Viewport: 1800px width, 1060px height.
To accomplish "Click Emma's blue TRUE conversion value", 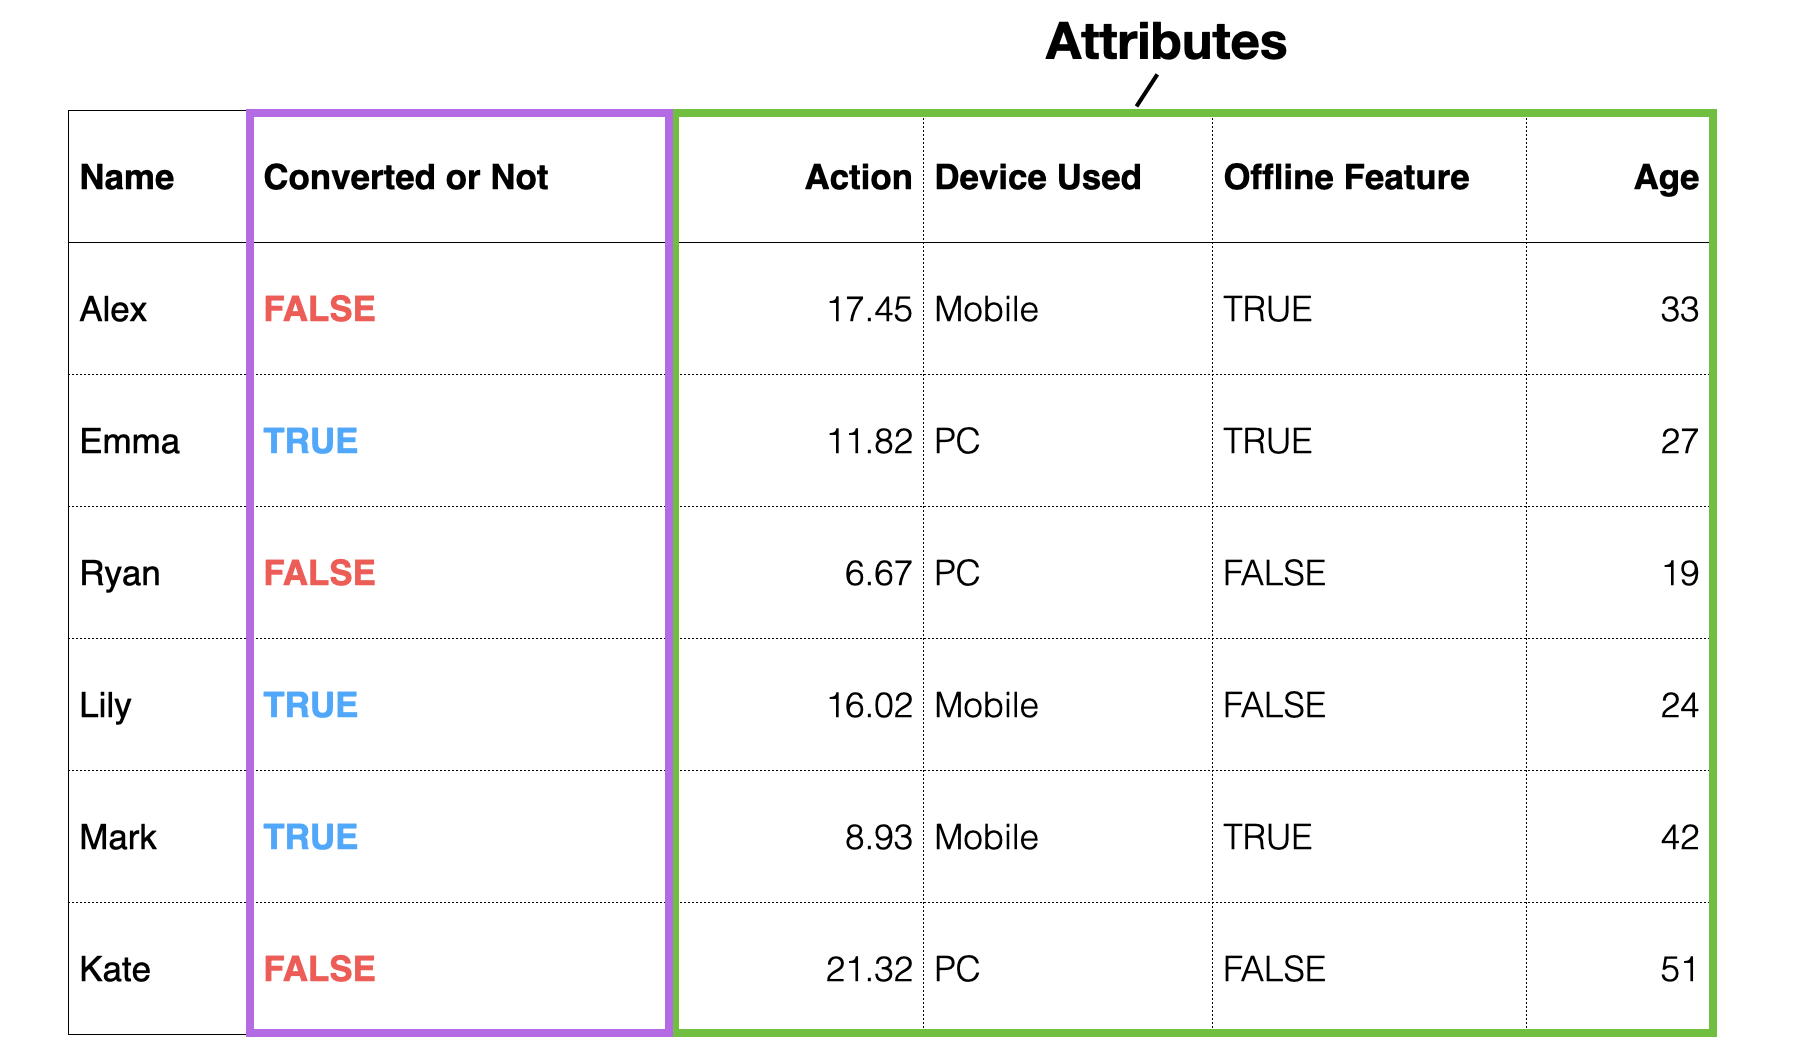I will 311,441.
